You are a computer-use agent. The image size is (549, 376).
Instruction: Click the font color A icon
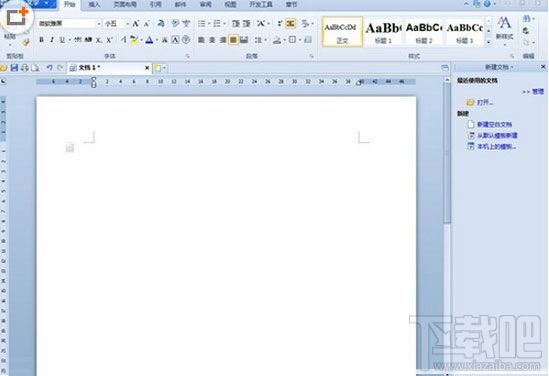[149, 40]
